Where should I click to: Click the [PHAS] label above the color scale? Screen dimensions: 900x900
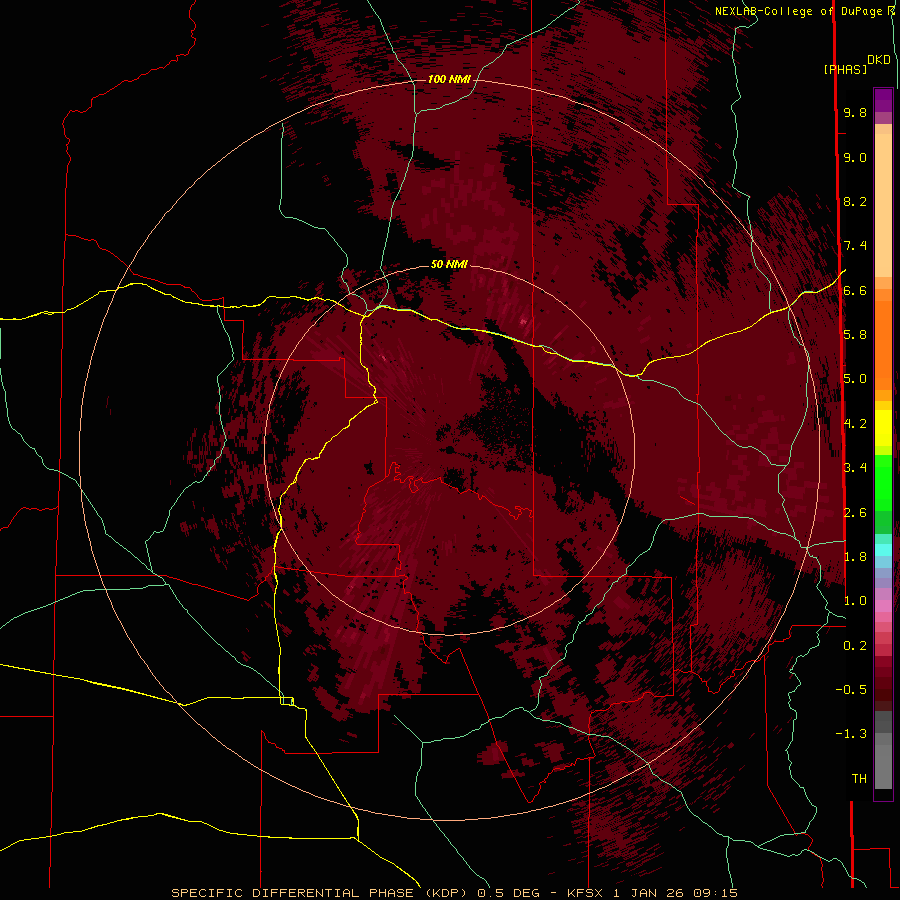(845, 70)
